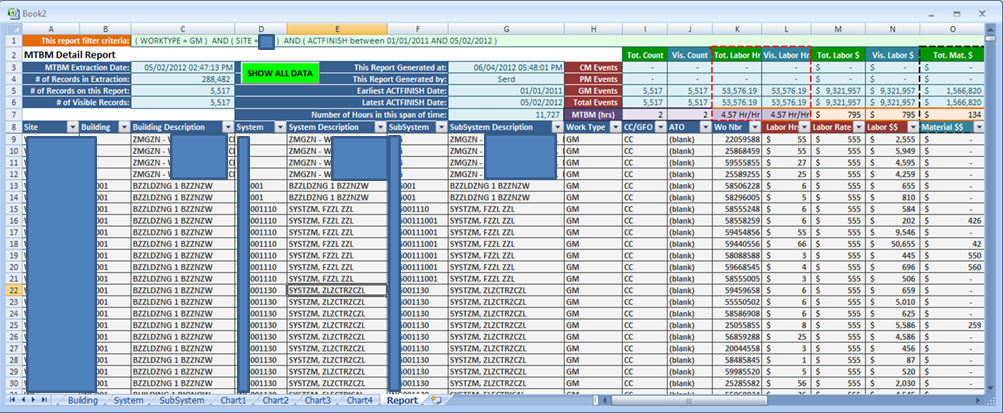Click the CM Events label cell
The height and width of the screenshot is (413, 1003).
pos(594,67)
